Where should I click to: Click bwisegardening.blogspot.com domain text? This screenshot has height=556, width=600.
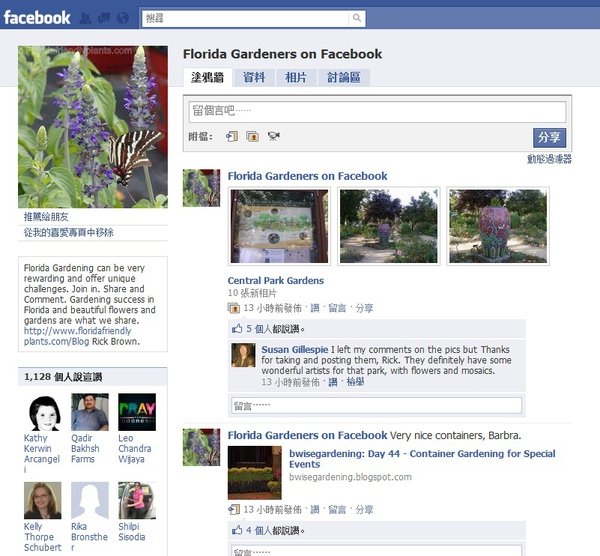350,477
